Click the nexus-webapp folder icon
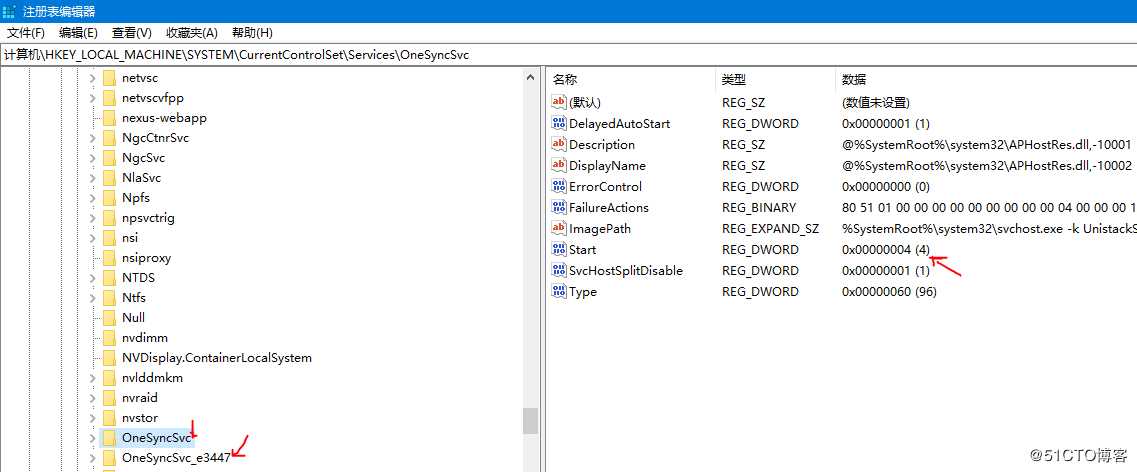This screenshot has width=1137, height=472. [109, 117]
